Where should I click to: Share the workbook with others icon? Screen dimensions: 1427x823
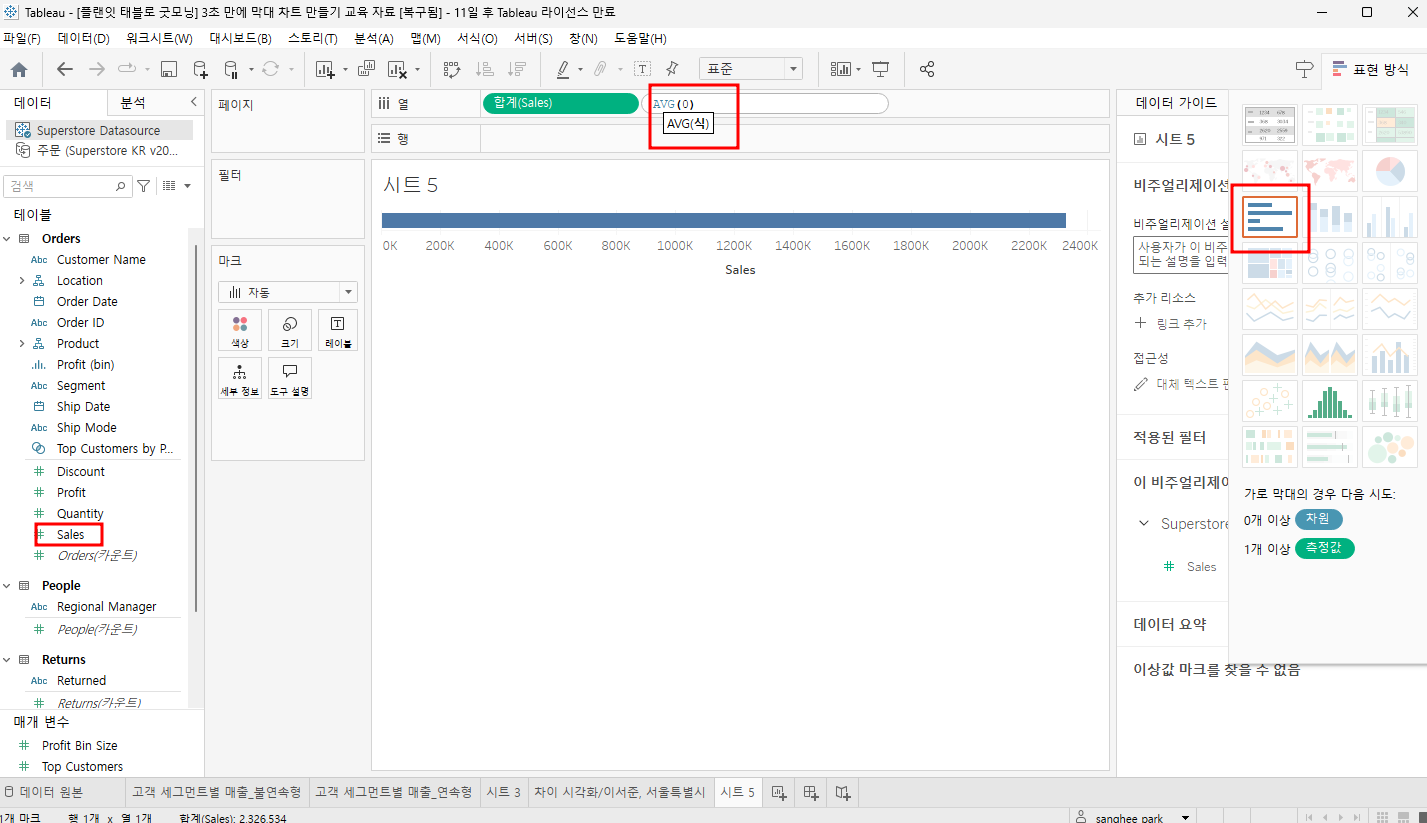[x=927, y=69]
